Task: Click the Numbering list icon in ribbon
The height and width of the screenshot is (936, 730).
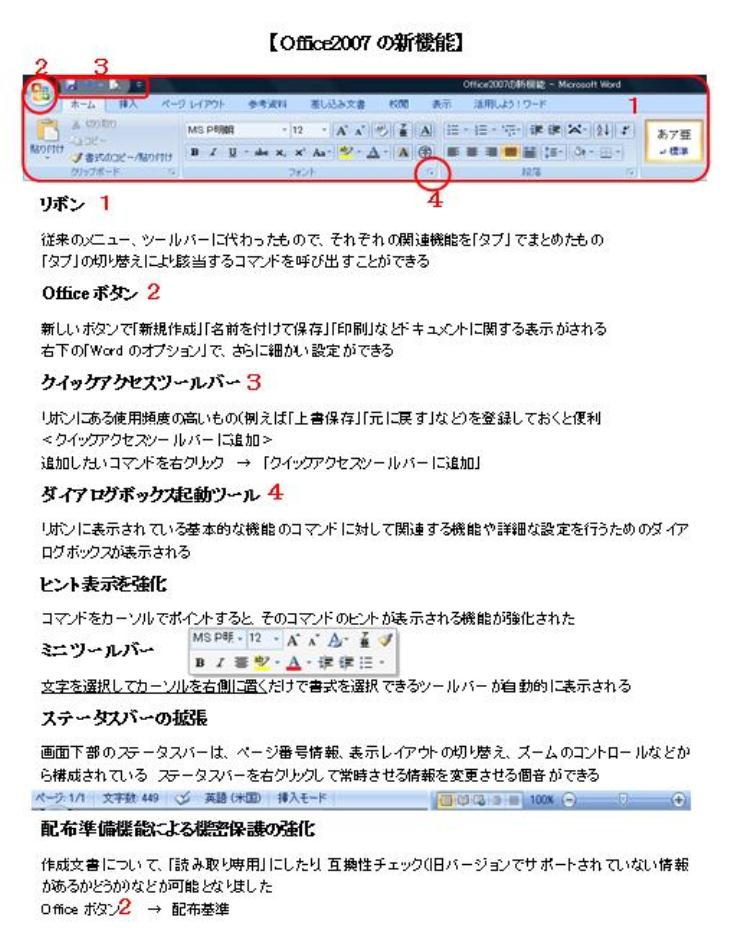Action: point(480,130)
